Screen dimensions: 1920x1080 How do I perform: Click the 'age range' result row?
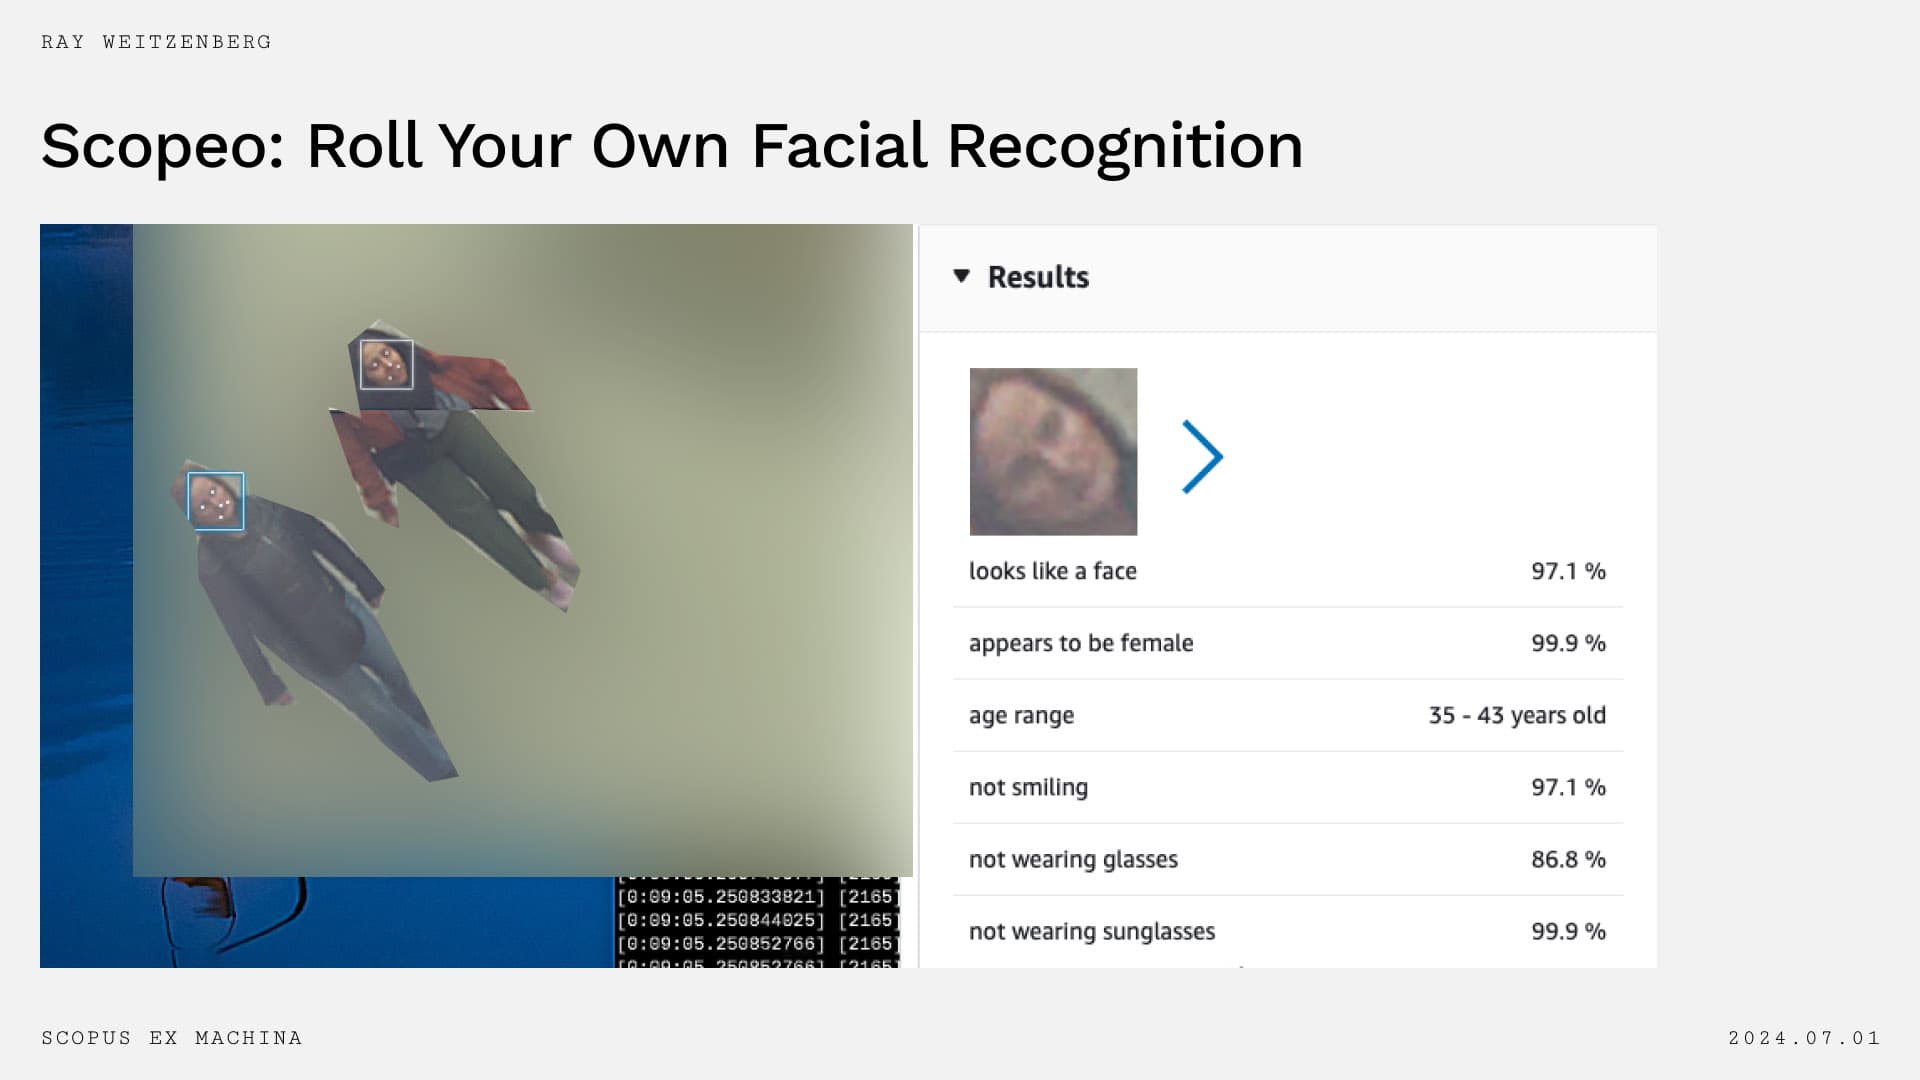coord(1020,716)
